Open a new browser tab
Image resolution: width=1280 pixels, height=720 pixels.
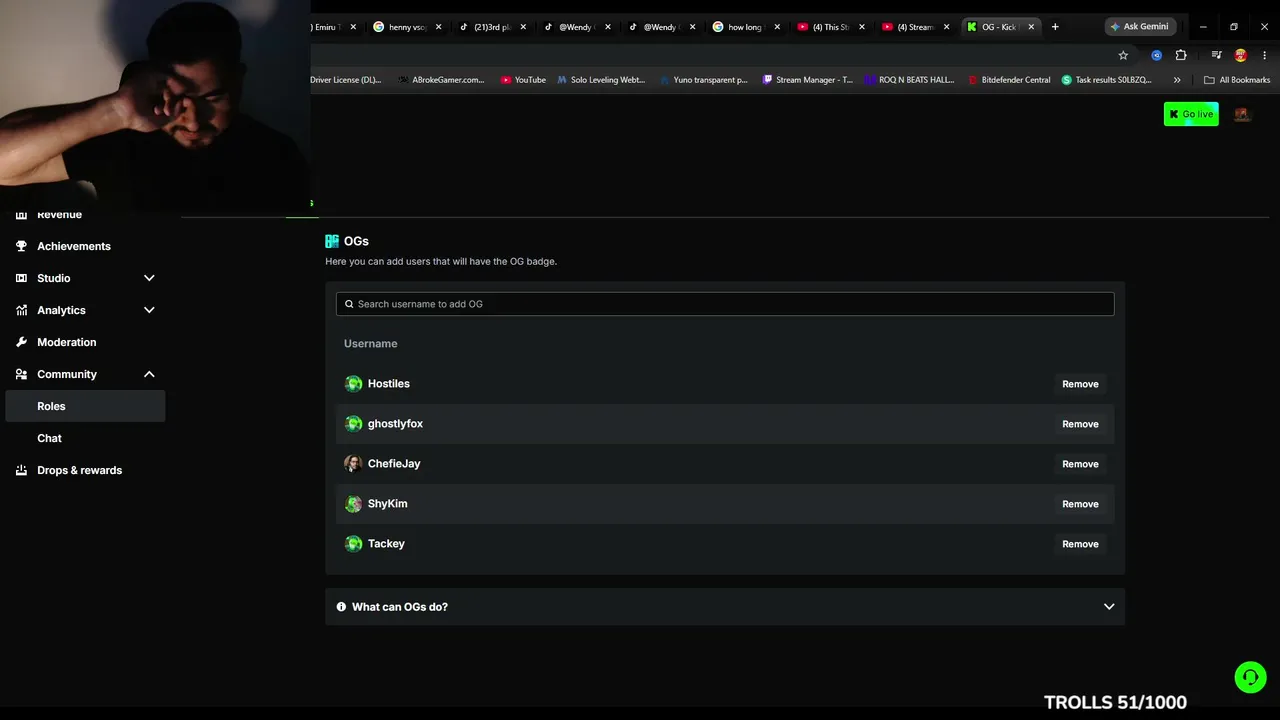click(1055, 27)
